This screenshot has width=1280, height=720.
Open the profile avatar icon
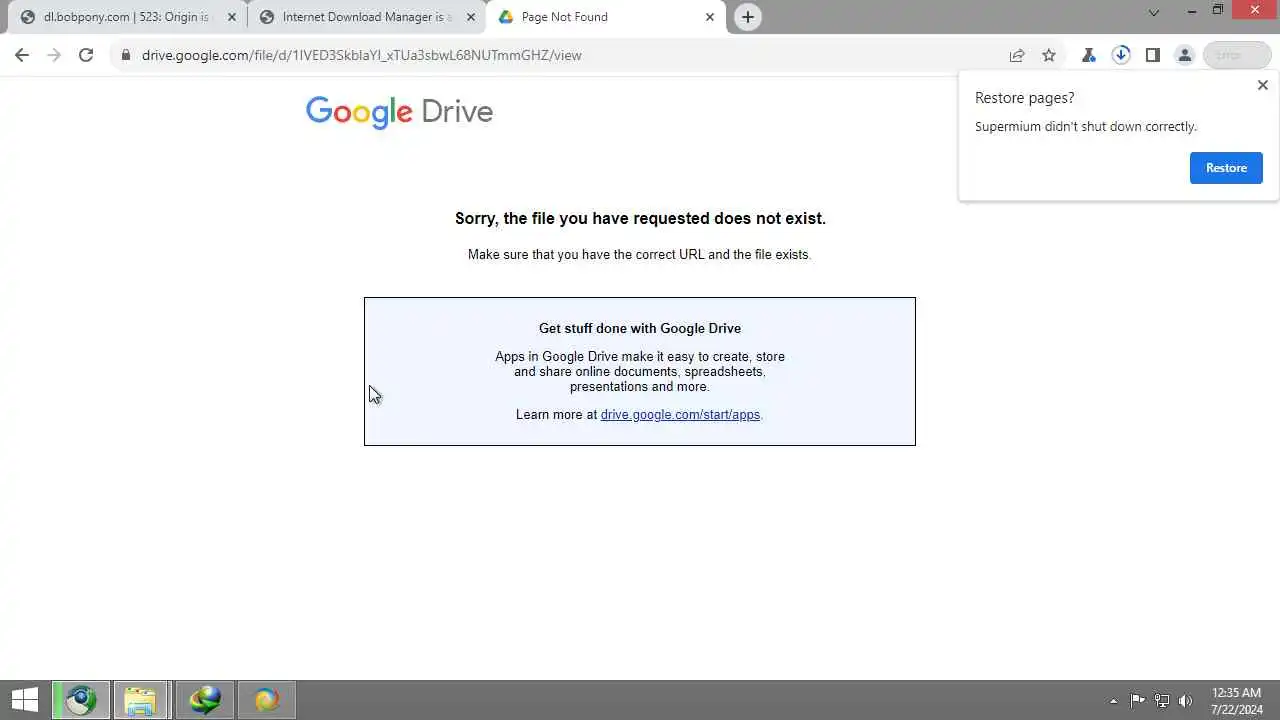point(1185,55)
